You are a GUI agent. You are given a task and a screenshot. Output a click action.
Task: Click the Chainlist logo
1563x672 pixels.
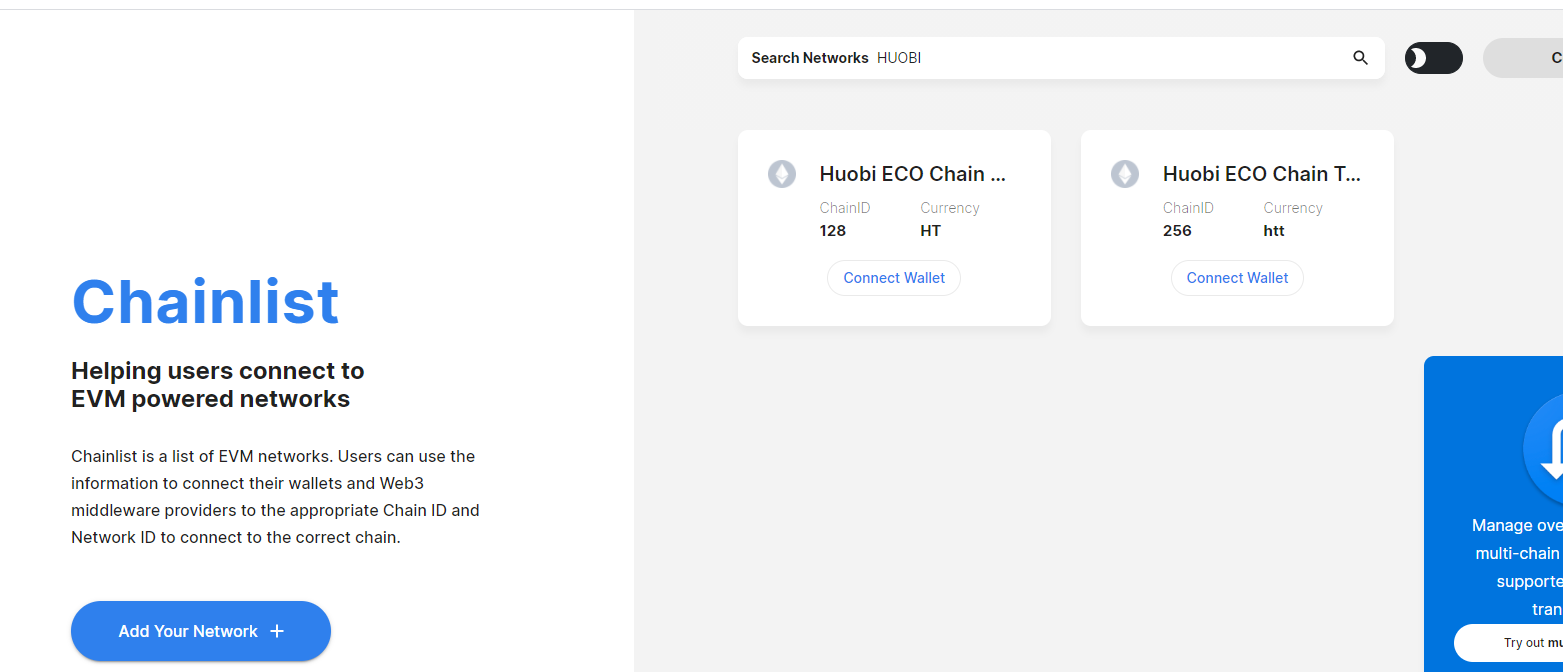point(204,300)
